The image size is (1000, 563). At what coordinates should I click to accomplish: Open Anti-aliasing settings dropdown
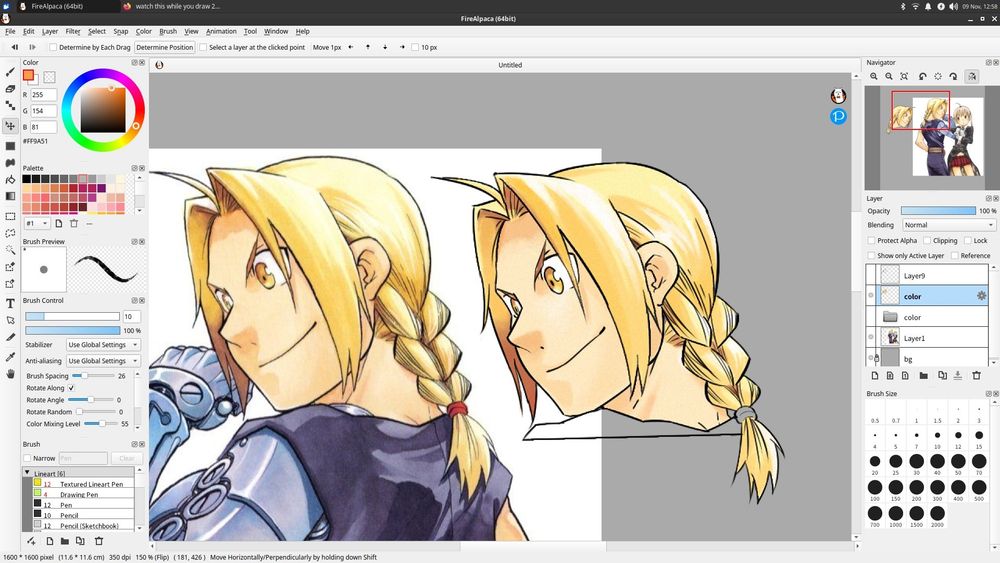(103, 361)
